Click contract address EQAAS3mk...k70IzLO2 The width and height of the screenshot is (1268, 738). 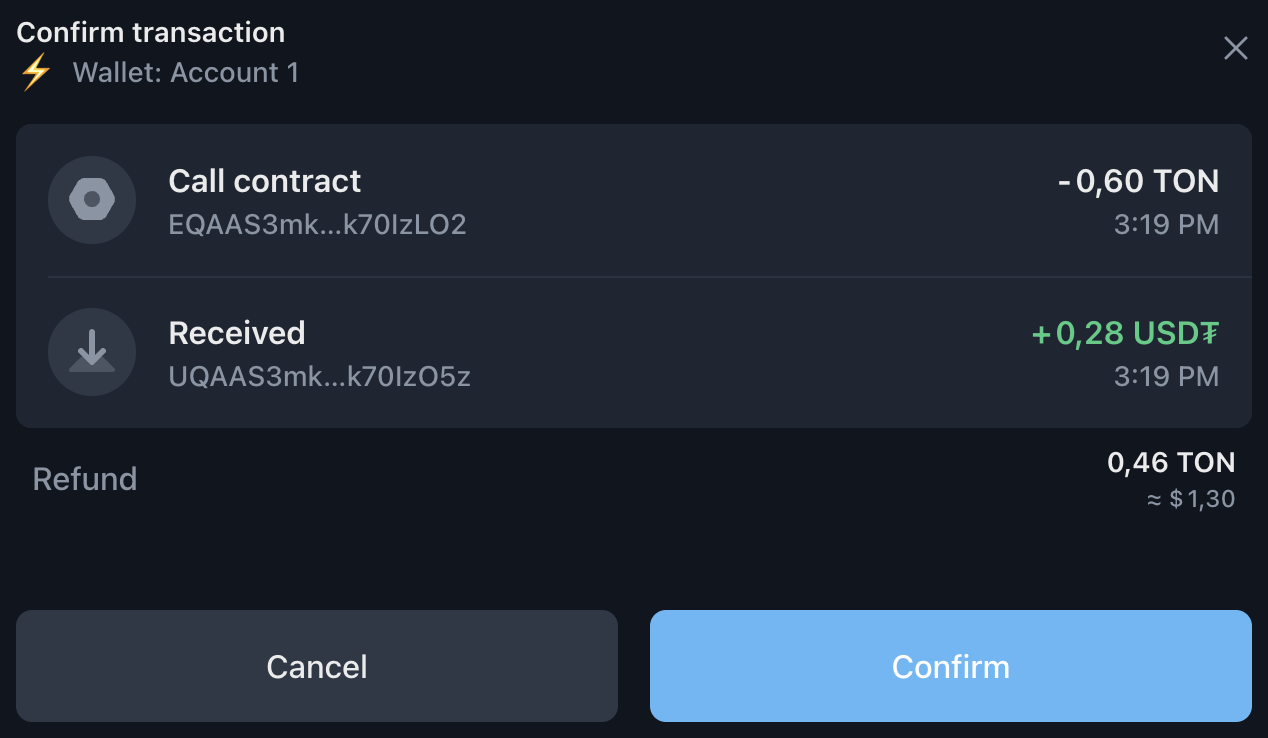(317, 224)
